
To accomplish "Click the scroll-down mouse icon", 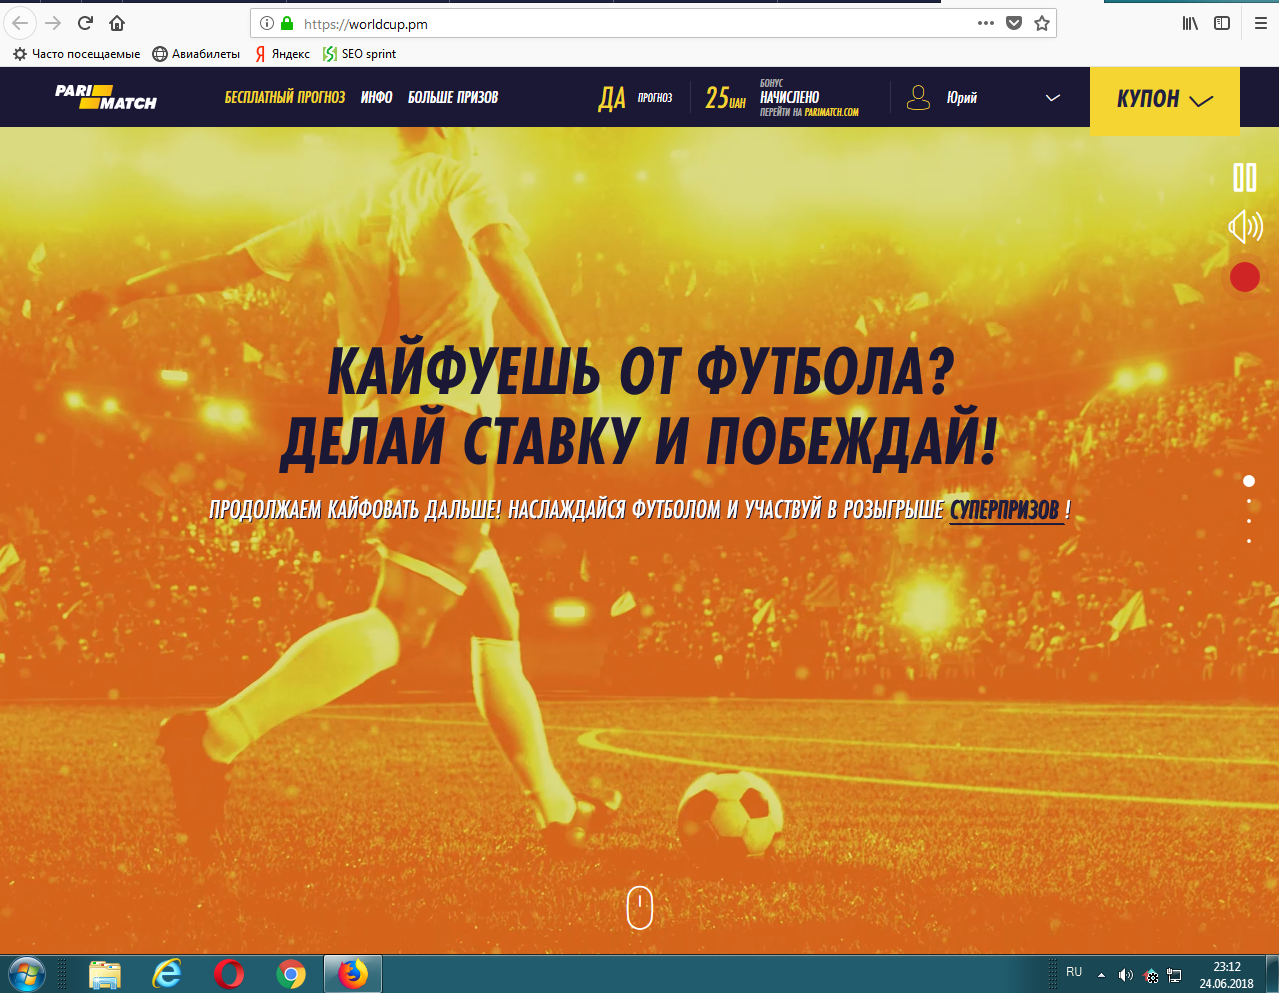I will click(x=640, y=907).
